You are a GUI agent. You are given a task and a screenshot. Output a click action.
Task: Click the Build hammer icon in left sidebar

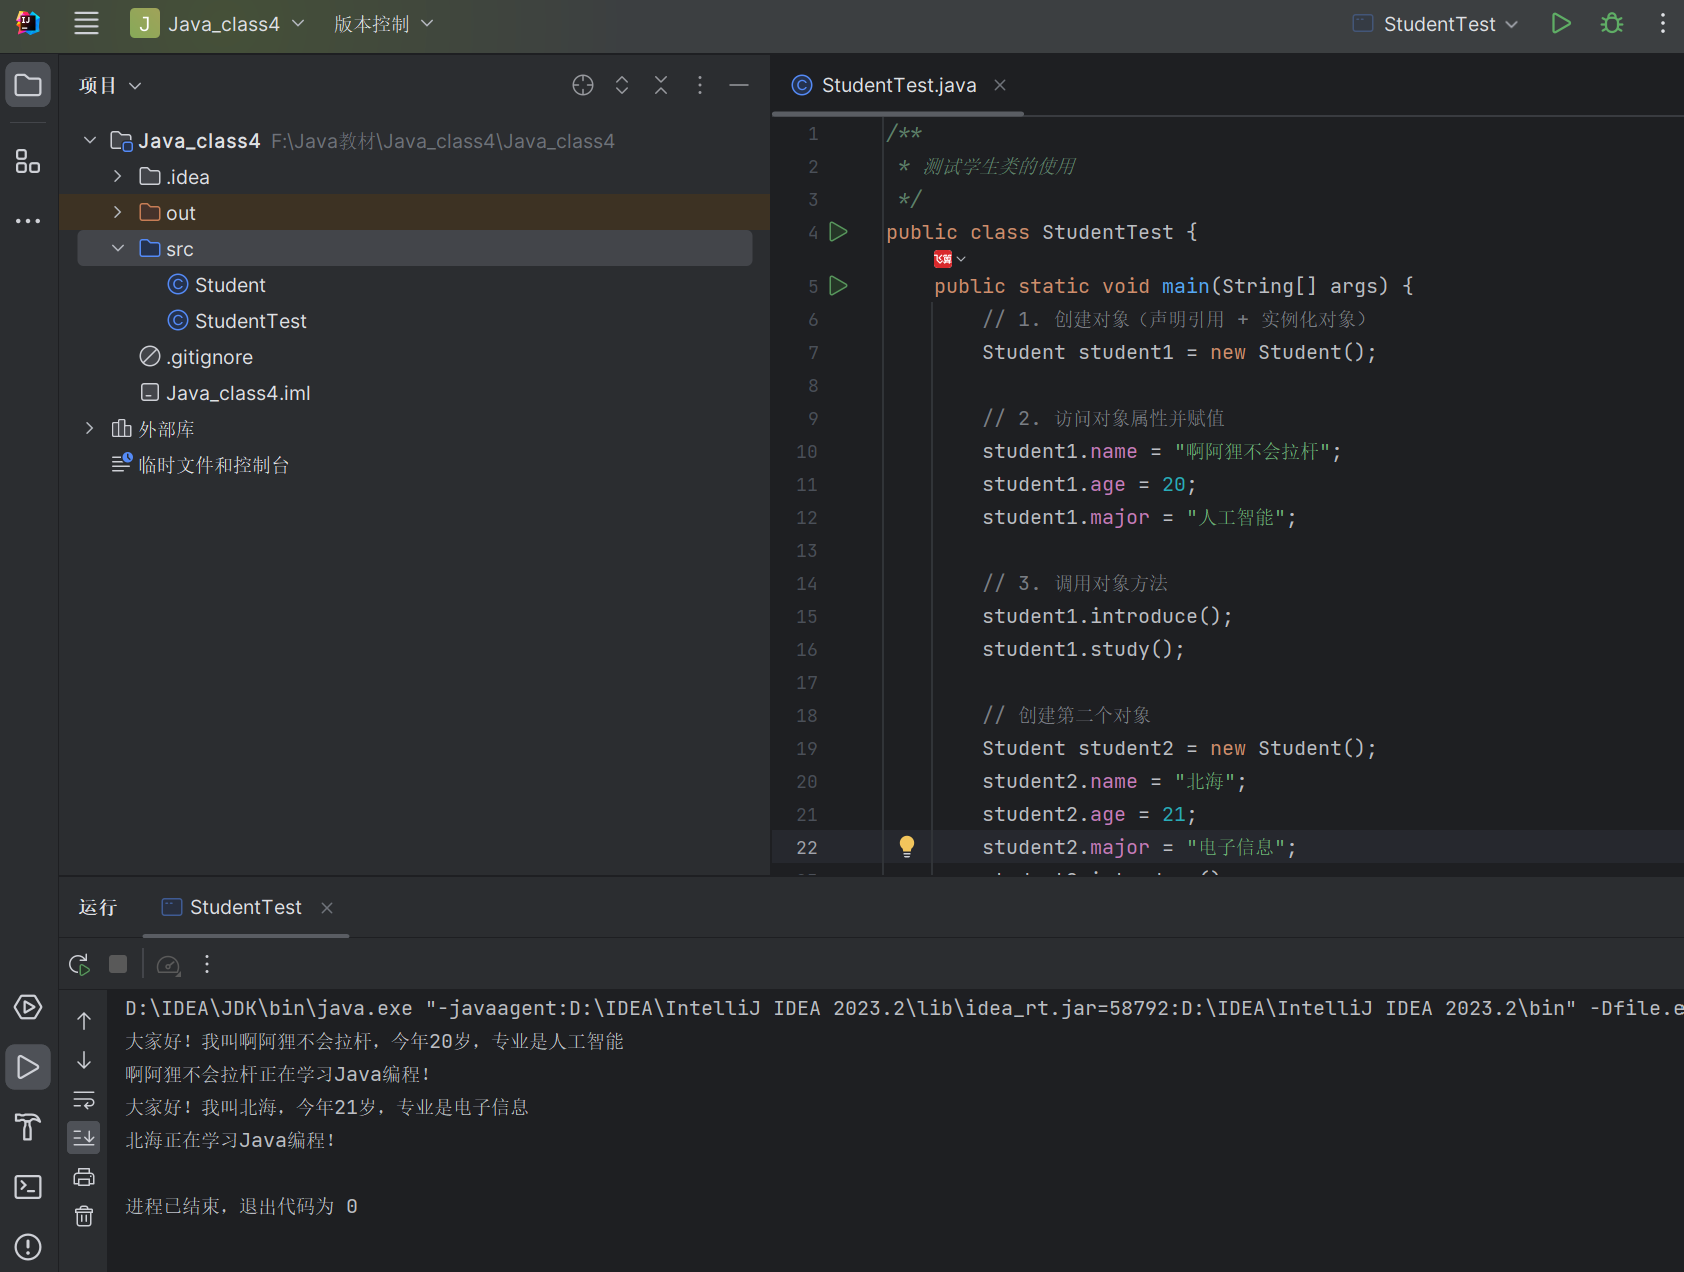[x=28, y=1127]
